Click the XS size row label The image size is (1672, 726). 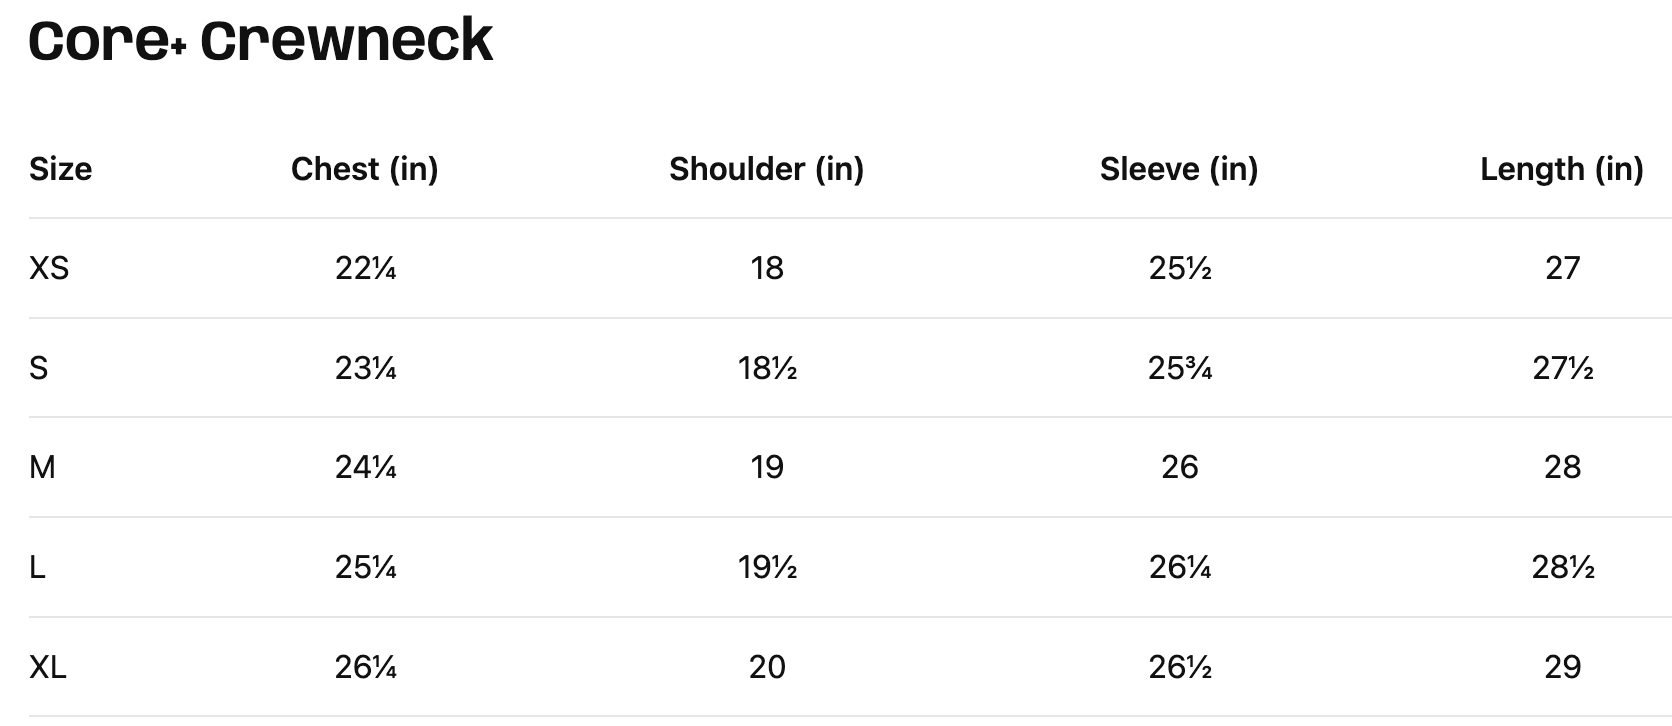pyautogui.click(x=49, y=268)
